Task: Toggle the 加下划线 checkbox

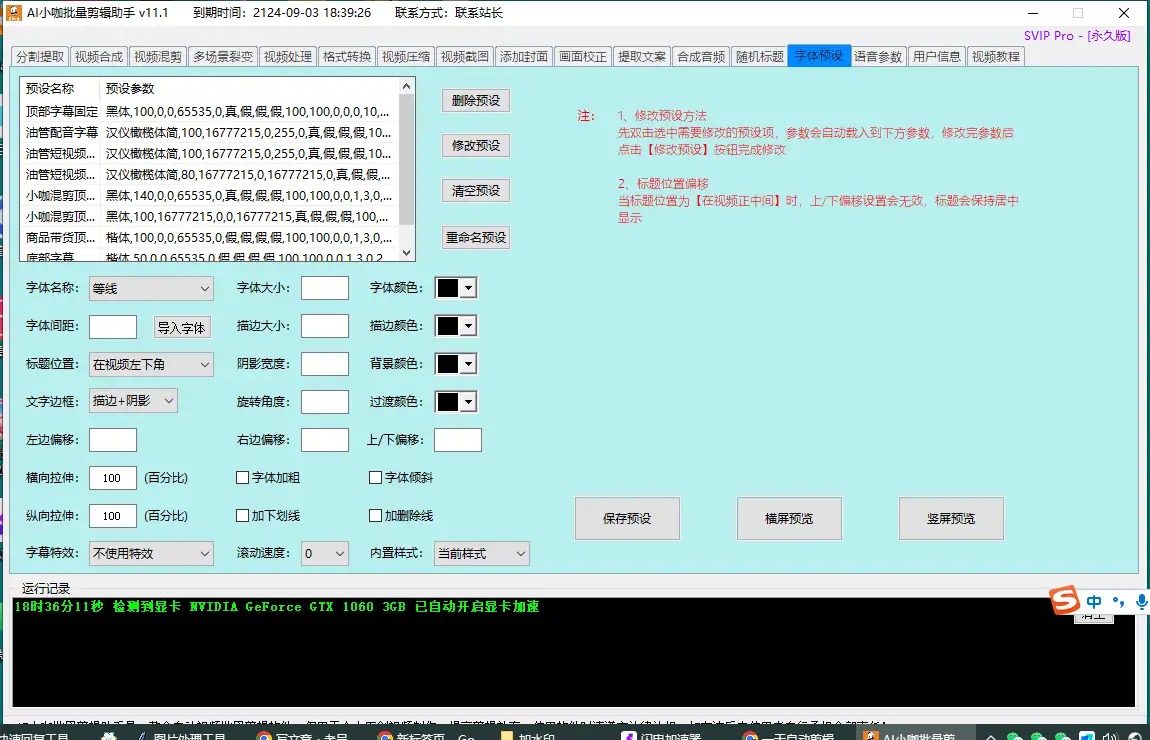Action: click(242, 516)
